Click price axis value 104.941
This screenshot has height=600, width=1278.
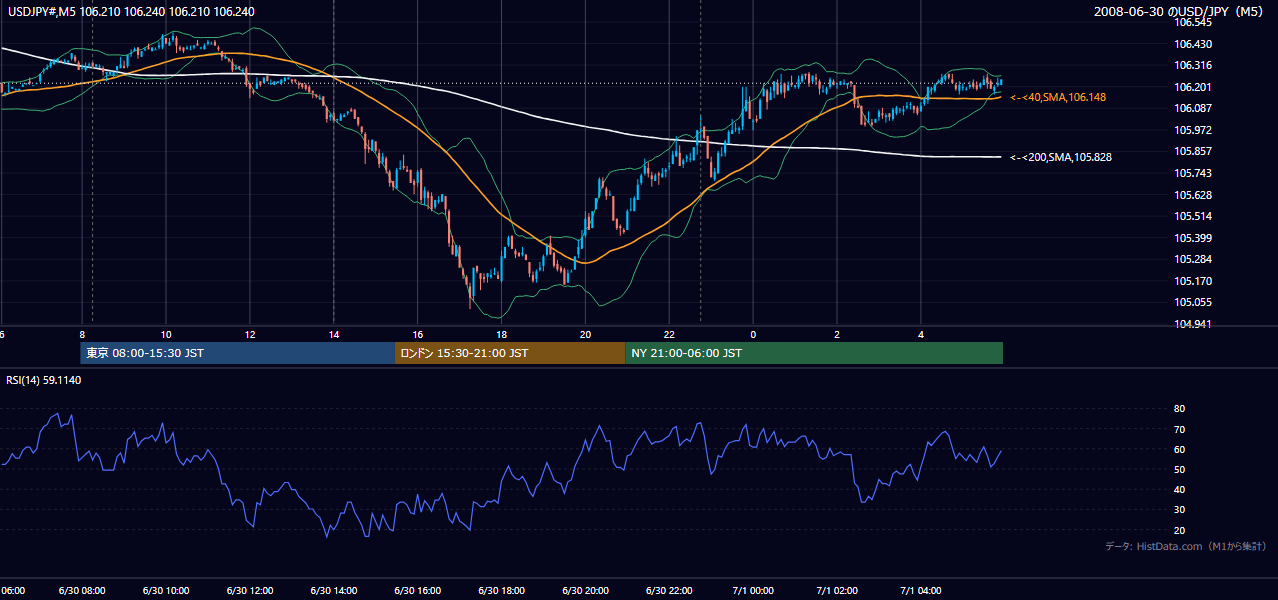point(1192,324)
